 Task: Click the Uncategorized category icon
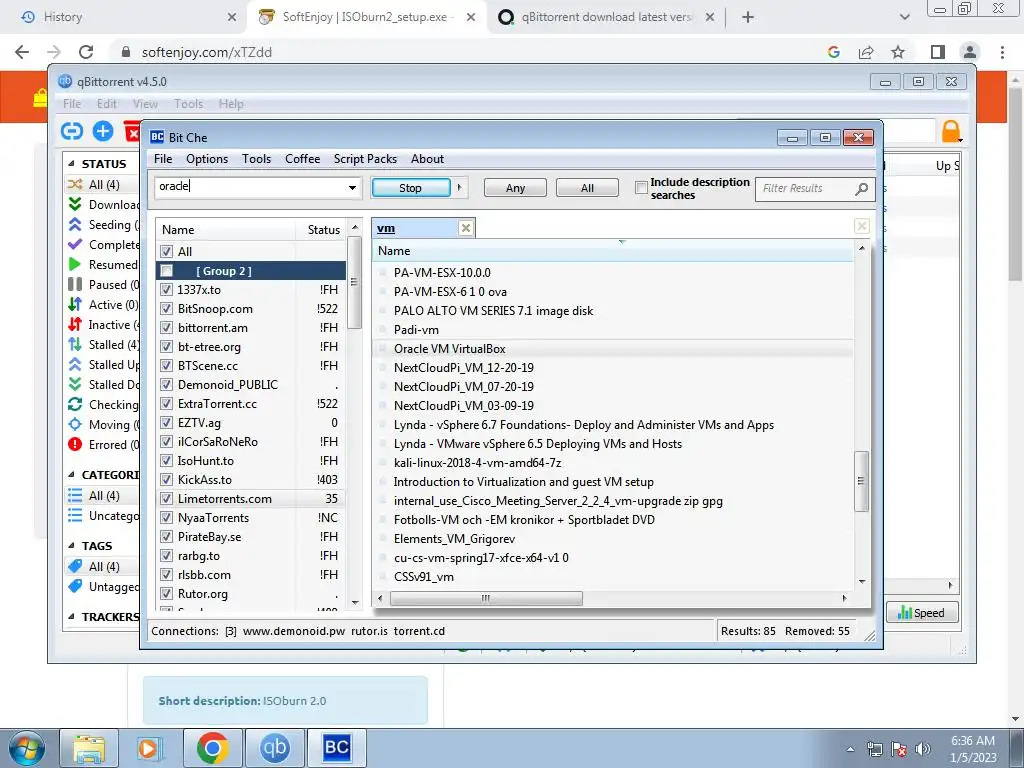(75, 516)
